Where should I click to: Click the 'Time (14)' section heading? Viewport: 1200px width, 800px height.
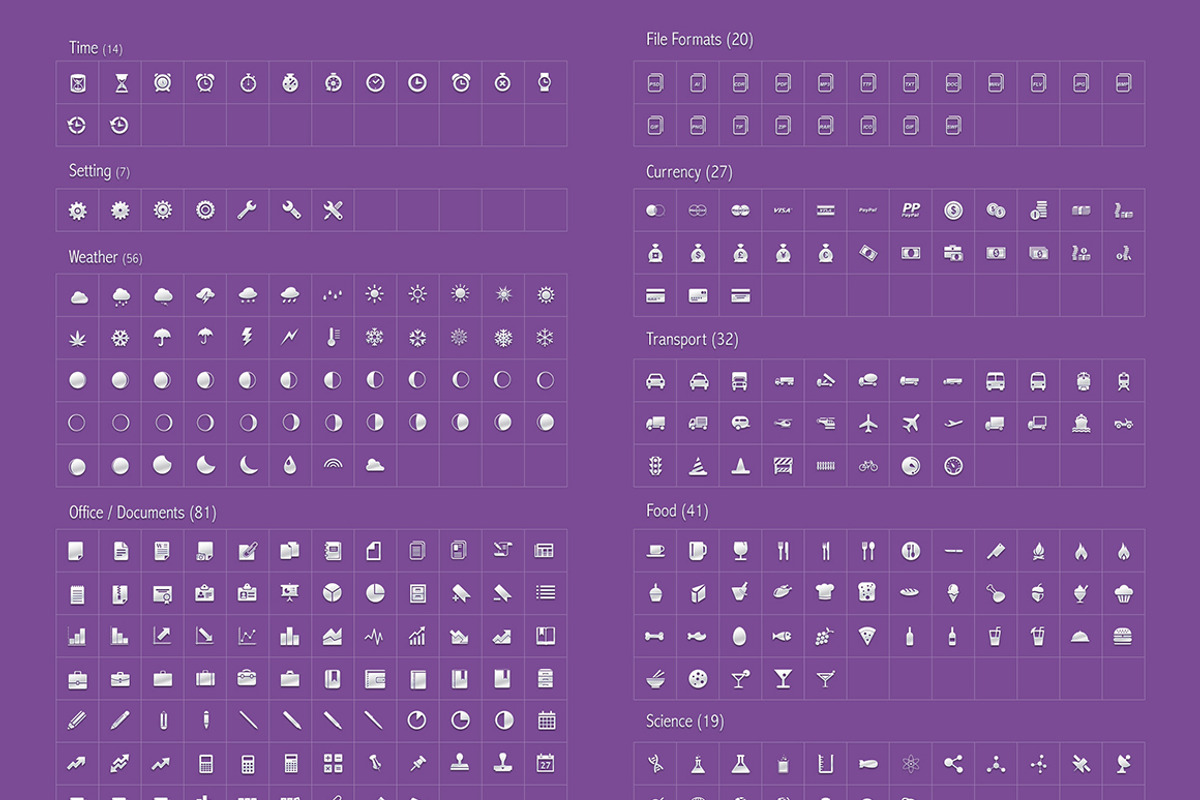coord(96,47)
